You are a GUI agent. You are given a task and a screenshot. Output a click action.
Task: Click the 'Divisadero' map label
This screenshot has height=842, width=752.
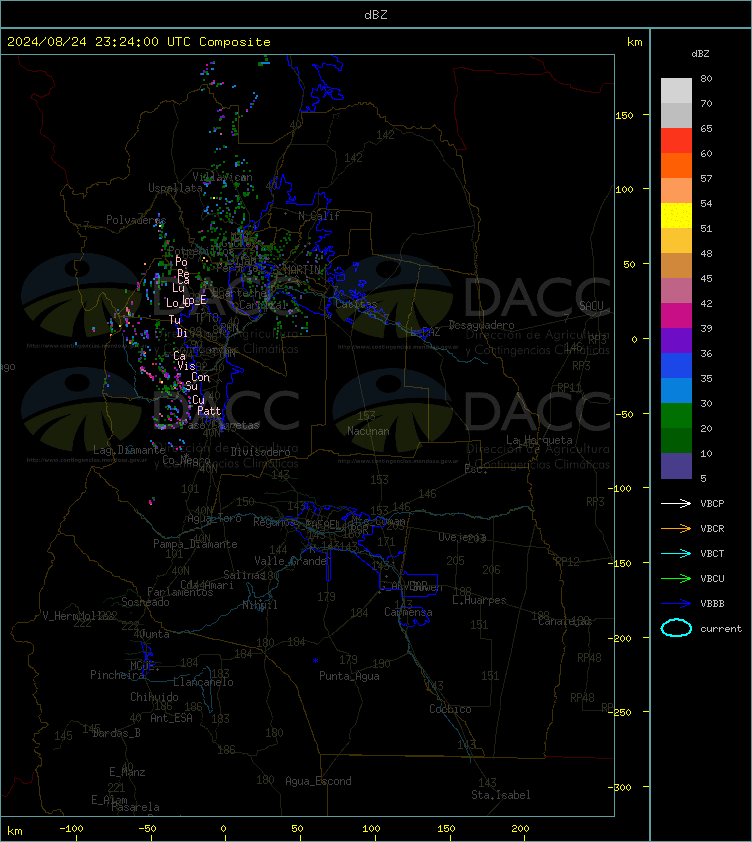[x=261, y=452]
